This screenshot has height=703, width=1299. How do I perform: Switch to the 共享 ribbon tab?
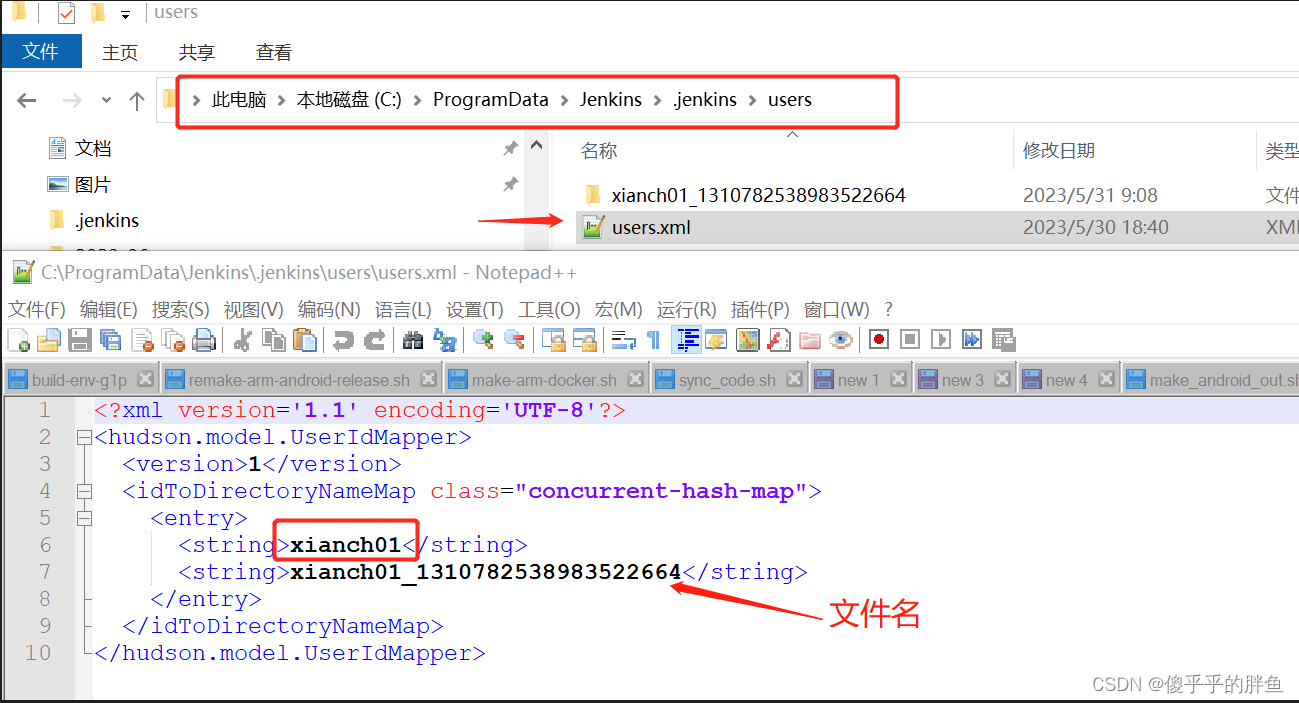coord(197,52)
